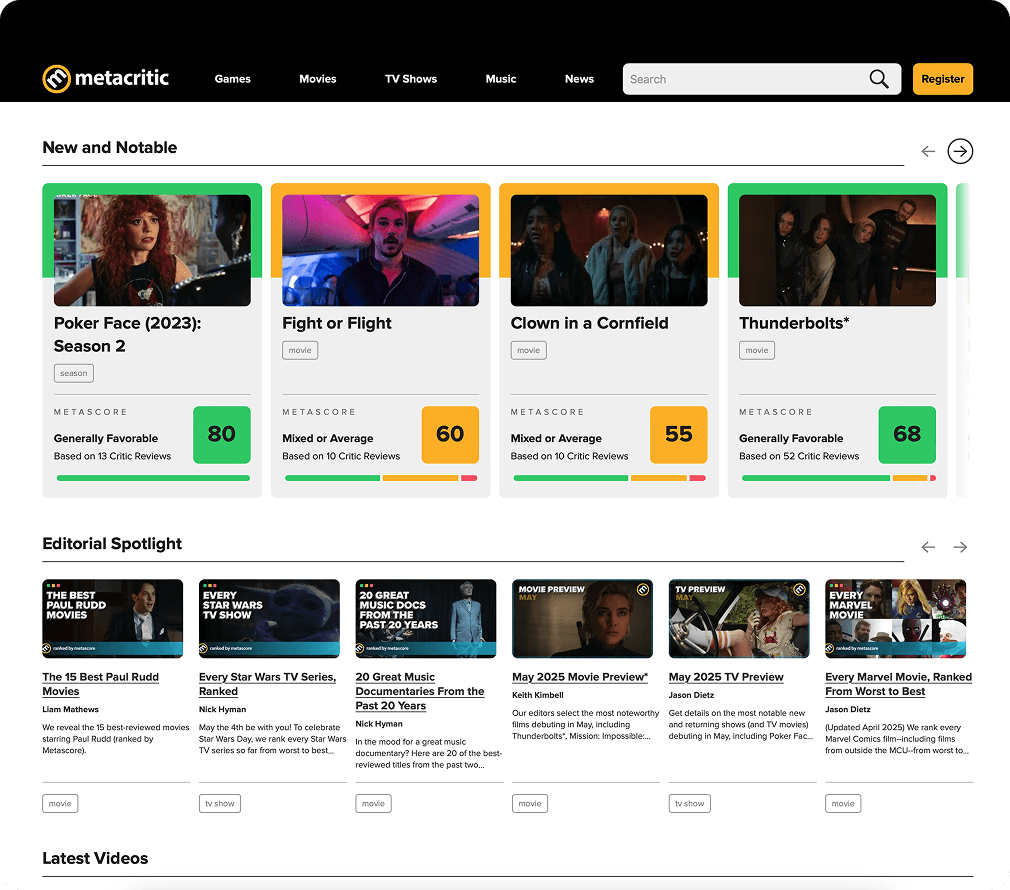The height and width of the screenshot is (890, 1010).
Task: Click Fight or Flight review distribution bar
Action: coord(381,478)
